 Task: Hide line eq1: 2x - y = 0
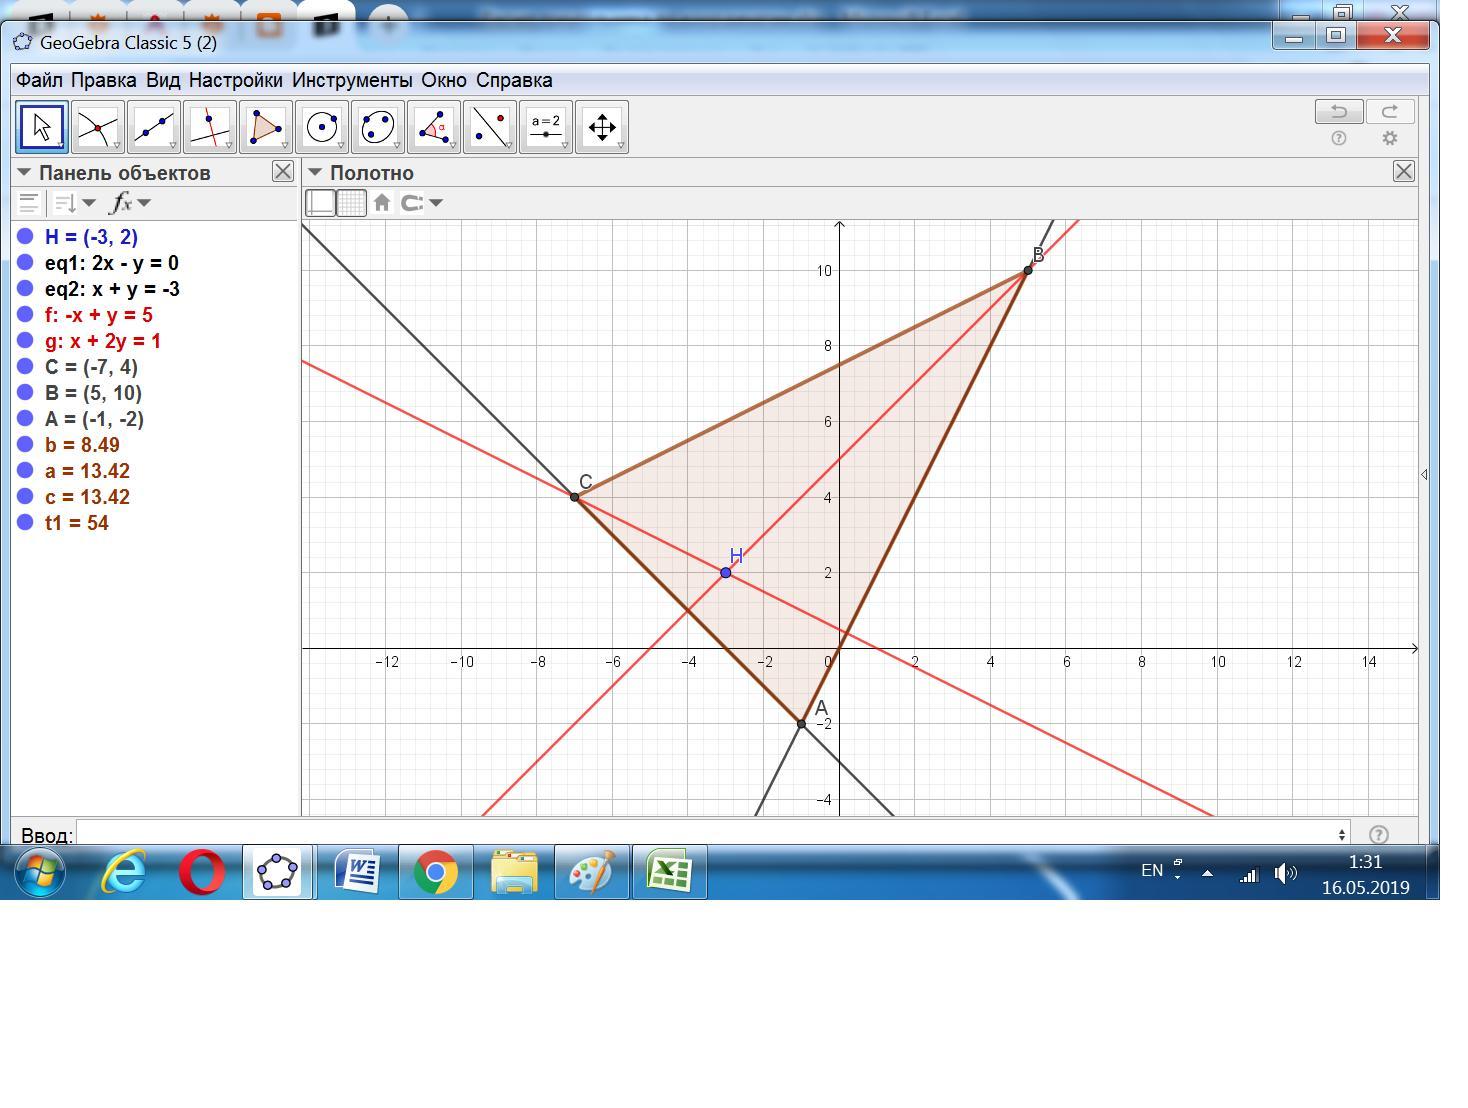[26, 263]
